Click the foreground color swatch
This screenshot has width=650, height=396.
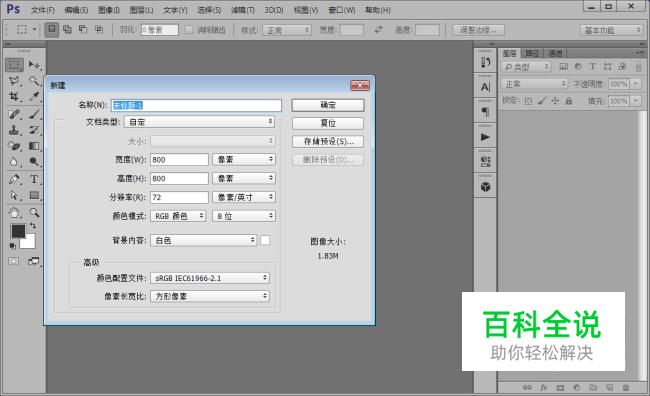[18, 231]
